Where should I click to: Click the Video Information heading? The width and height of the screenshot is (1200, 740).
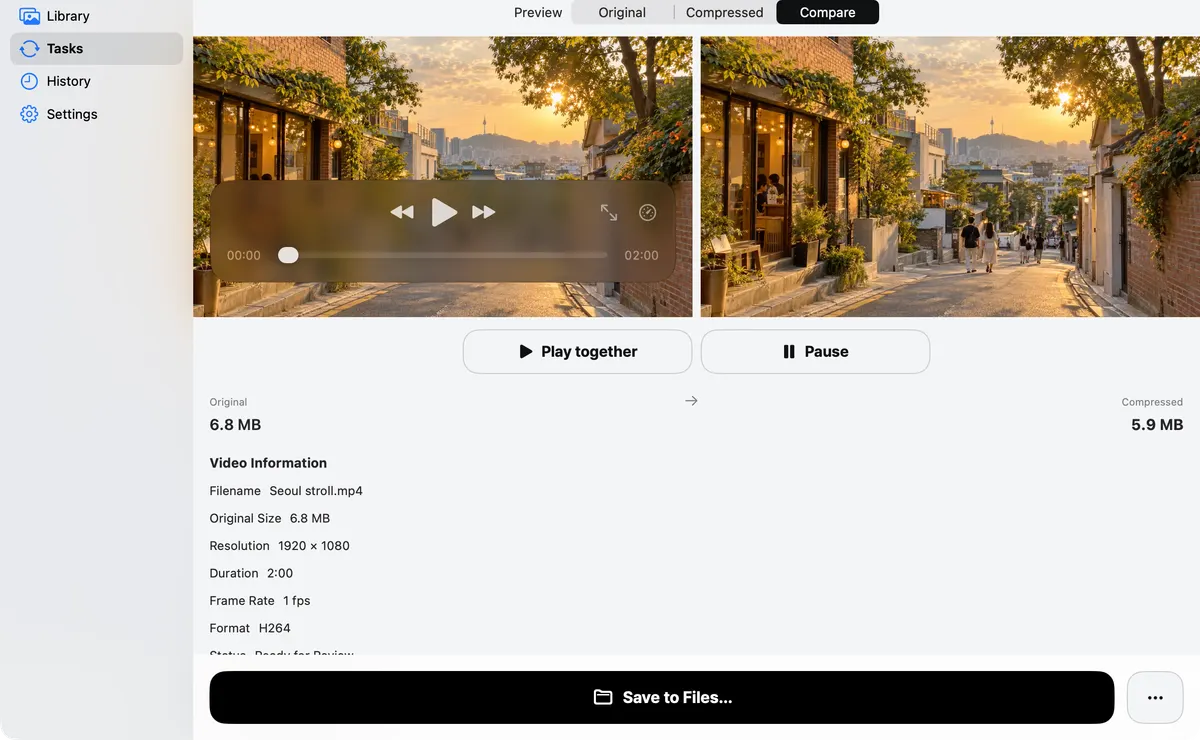pos(268,463)
